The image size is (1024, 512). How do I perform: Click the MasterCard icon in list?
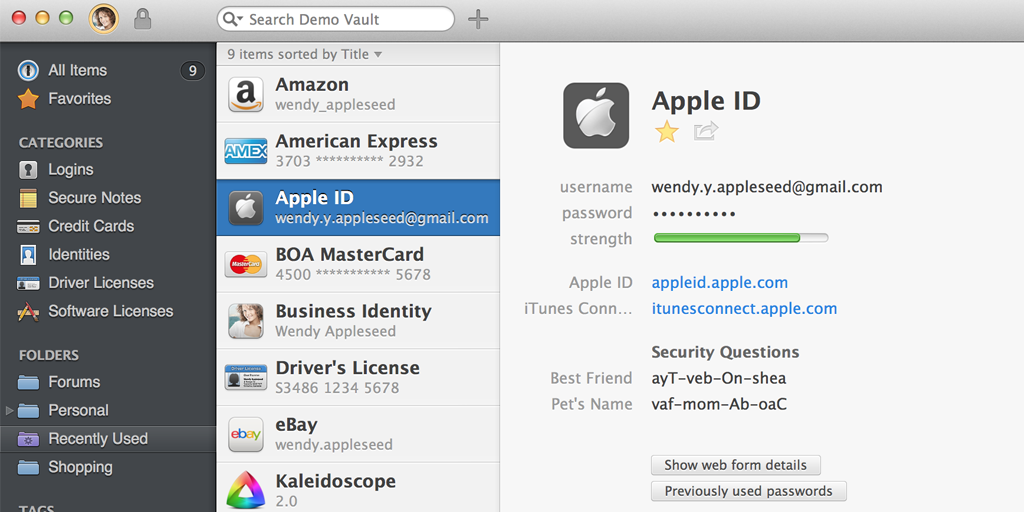pos(246,264)
